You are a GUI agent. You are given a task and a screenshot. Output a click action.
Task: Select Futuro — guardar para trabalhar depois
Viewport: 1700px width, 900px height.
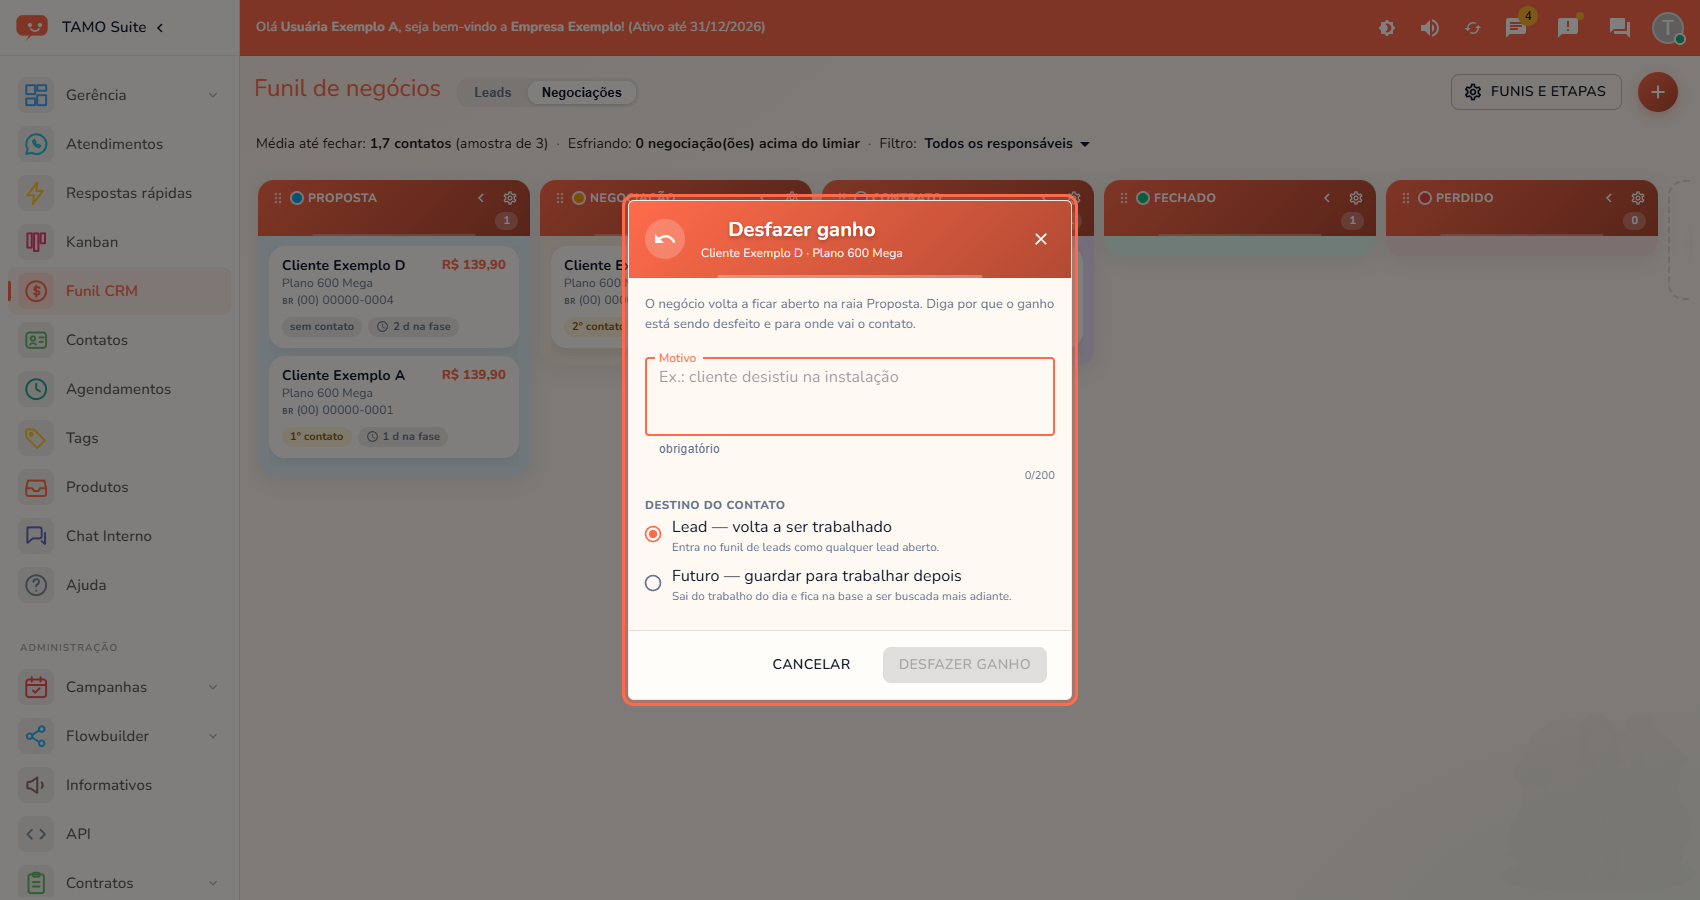pyautogui.click(x=653, y=583)
